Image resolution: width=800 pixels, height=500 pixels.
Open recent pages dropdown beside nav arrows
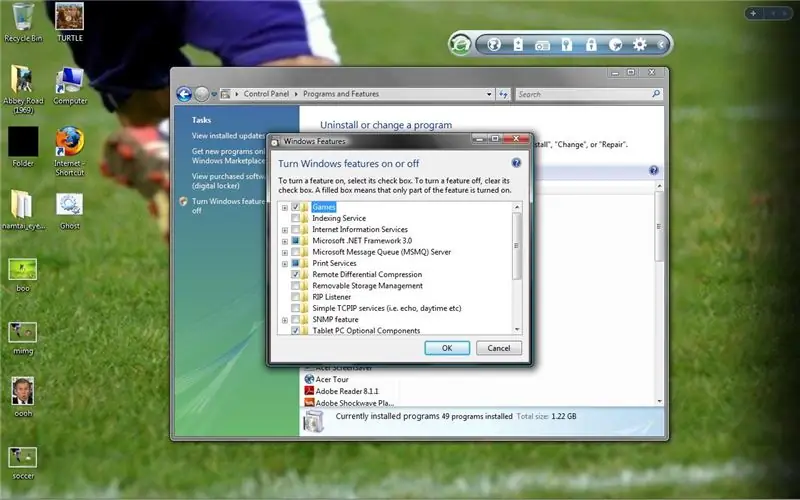click(214, 94)
